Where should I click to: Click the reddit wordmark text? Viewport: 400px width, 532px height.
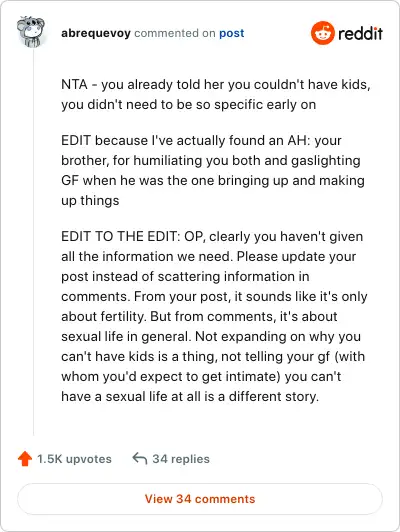[360, 33]
